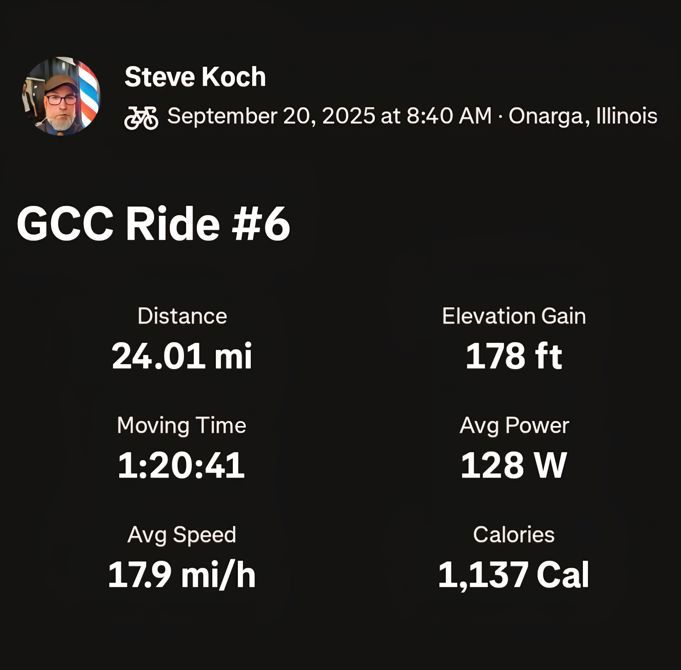Click the 128 W power value

click(x=514, y=465)
